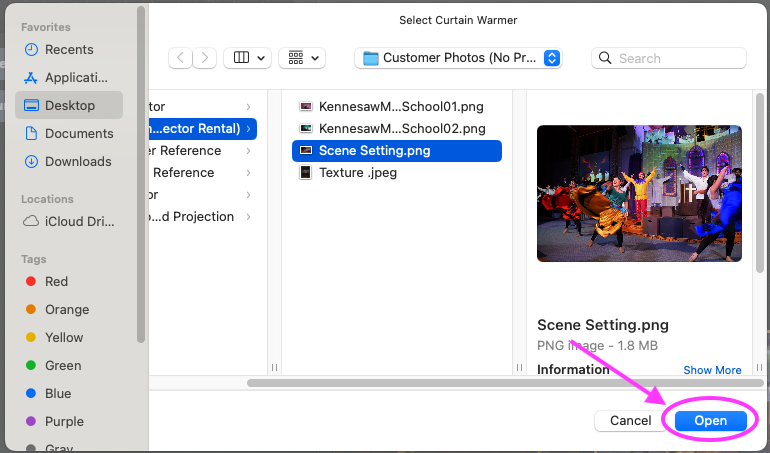Expand the Customer Photos folder path popup

[x=458, y=58]
